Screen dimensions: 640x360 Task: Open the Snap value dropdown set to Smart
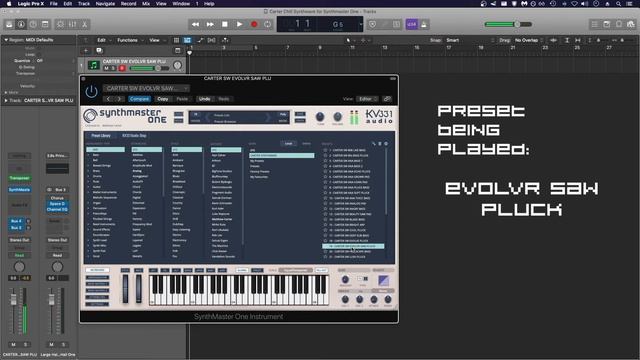[x=469, y=40]
